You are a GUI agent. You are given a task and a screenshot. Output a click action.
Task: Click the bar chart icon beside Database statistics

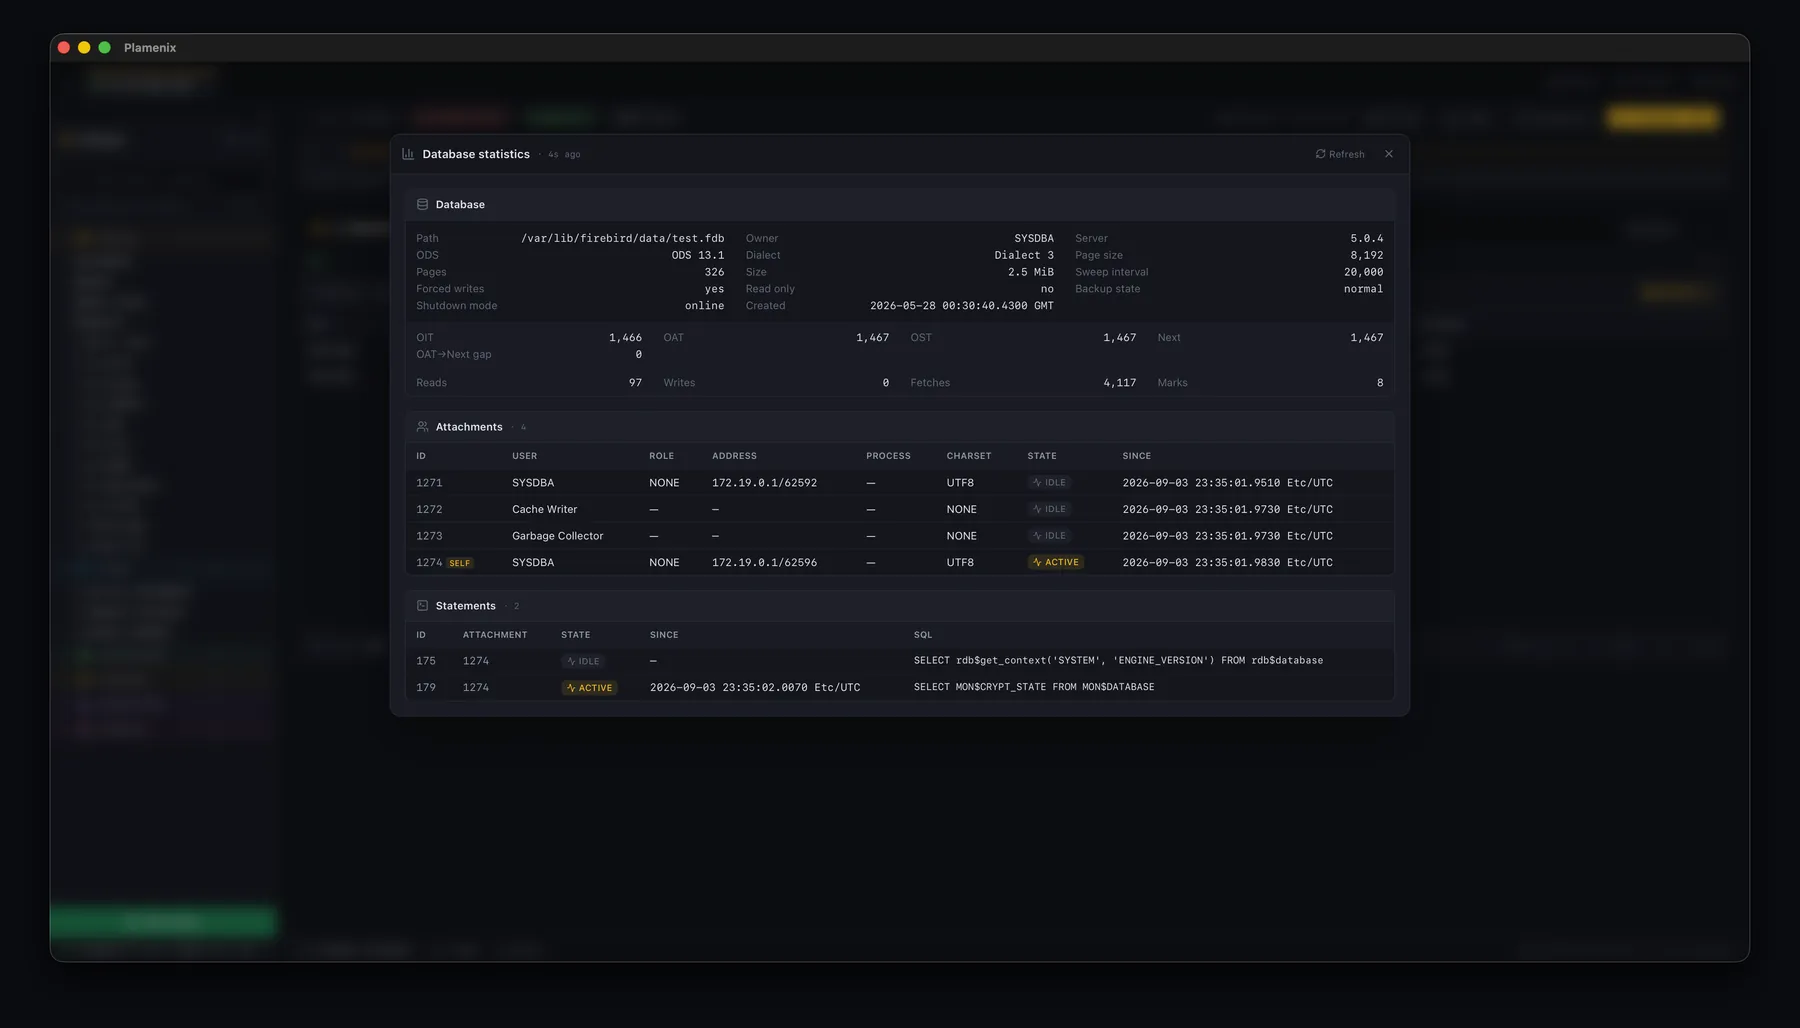tap(408, 154)
